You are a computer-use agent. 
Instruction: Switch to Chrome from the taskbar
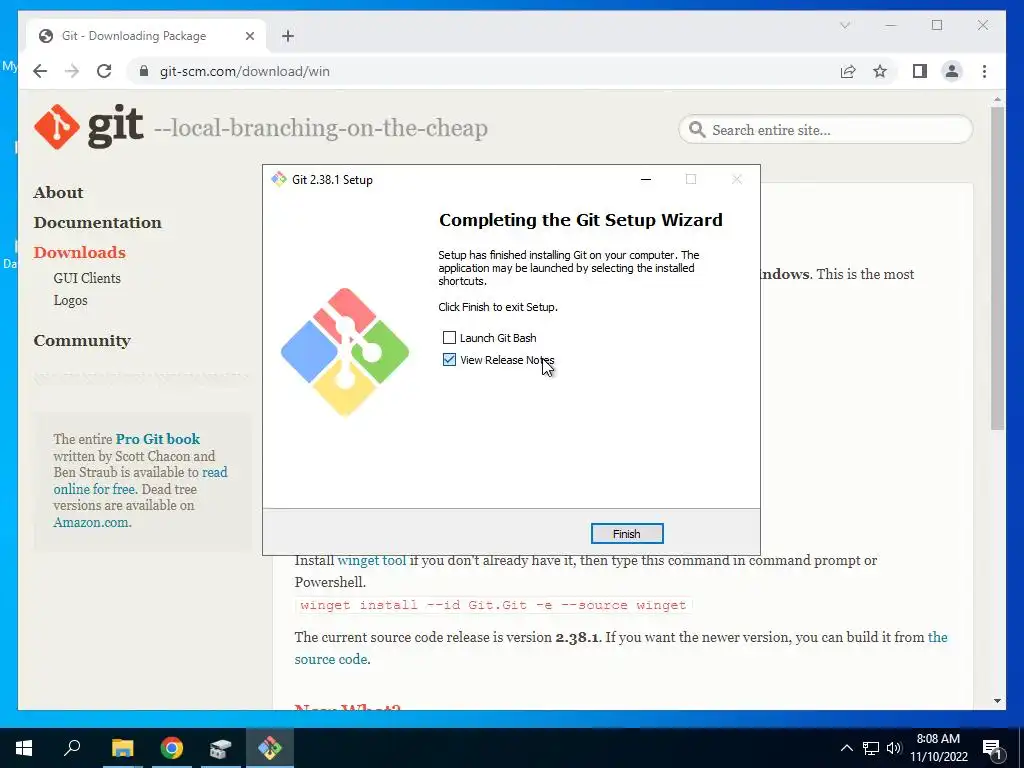(172, 748)
